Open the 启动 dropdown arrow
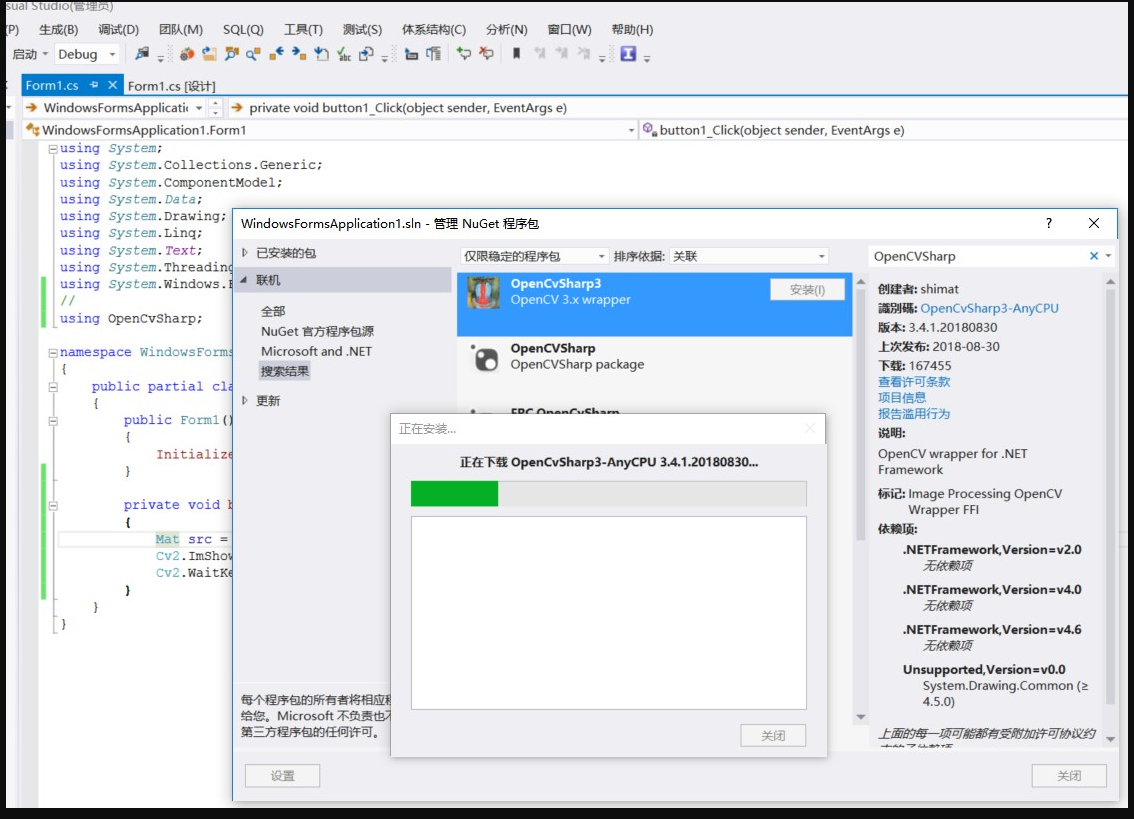Viewport: 1134px width, 819px height. (45, 54)
